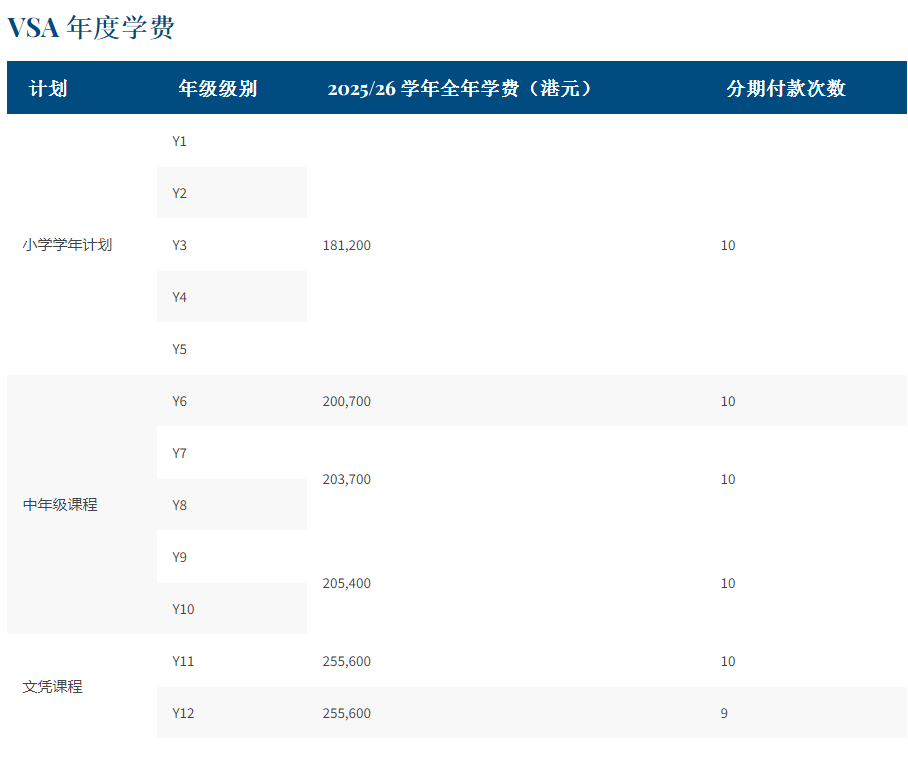Click the 计划 column header
908x765 pixels.
[x=48, y=88]
